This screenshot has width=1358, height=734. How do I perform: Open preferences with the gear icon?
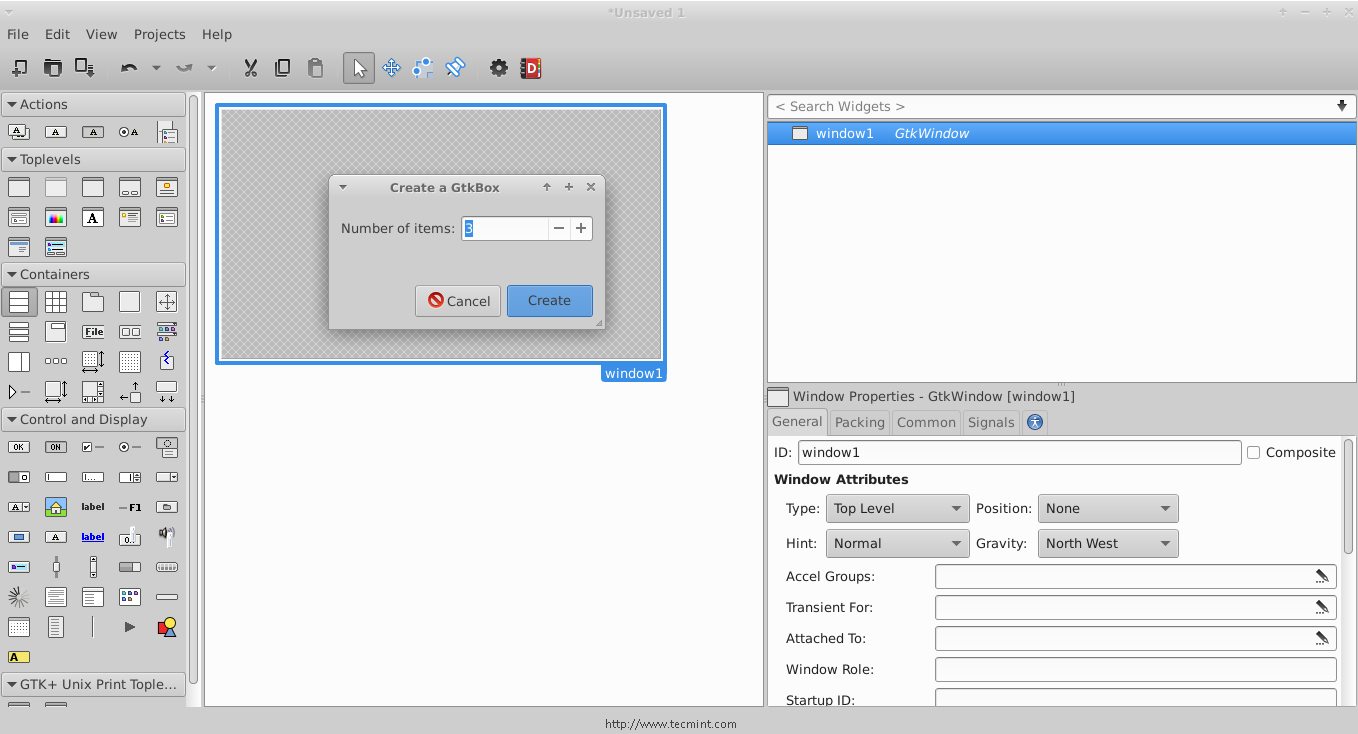pos(498,68)
